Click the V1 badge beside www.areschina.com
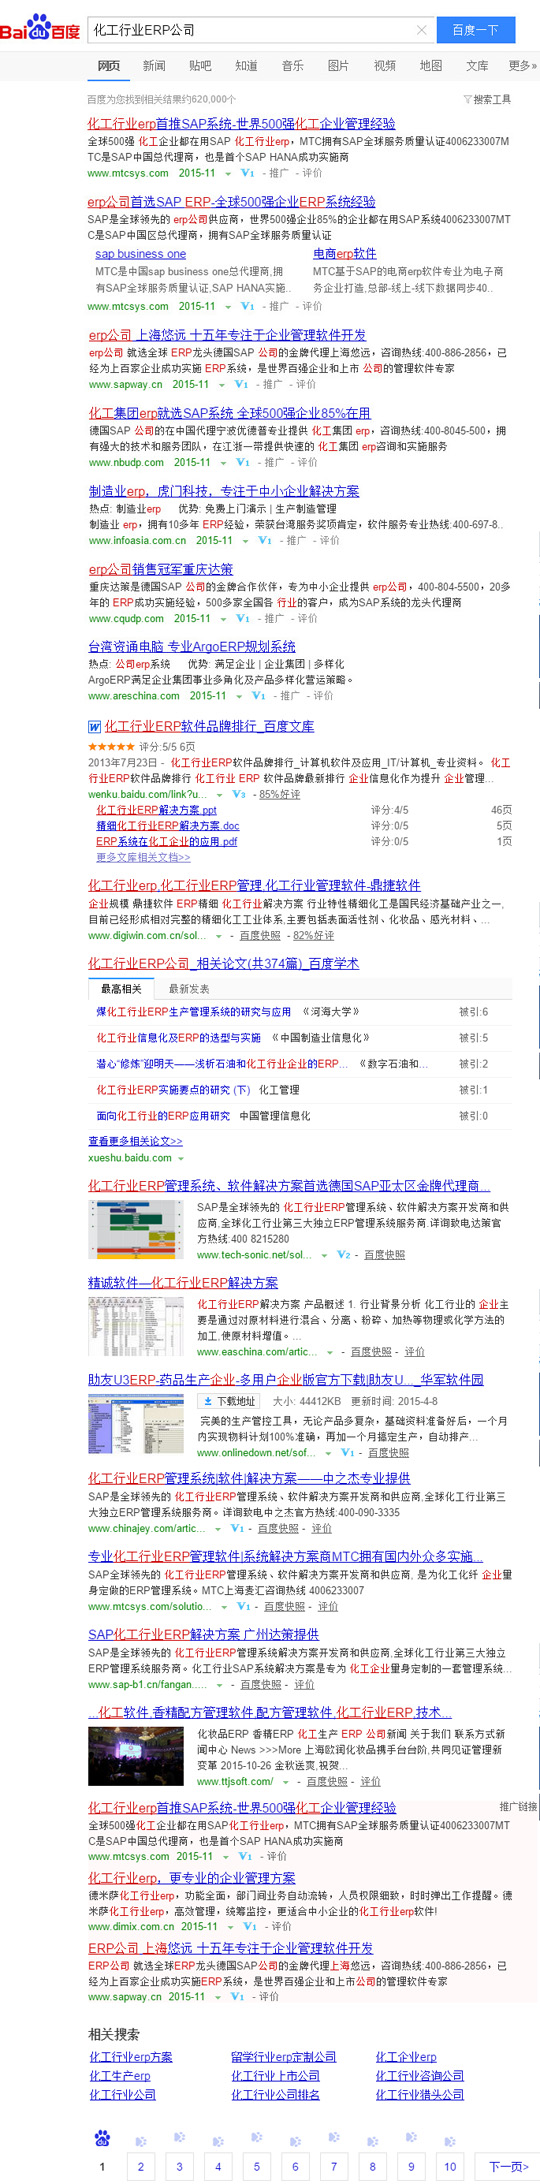Image resolution: width=540 pixels, height=2184 pixels. pos(259,695)
